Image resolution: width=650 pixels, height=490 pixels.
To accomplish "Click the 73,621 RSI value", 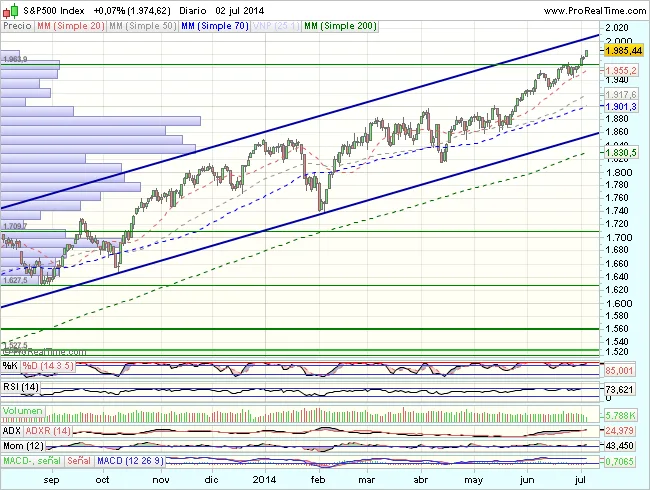I will point(619,390).
